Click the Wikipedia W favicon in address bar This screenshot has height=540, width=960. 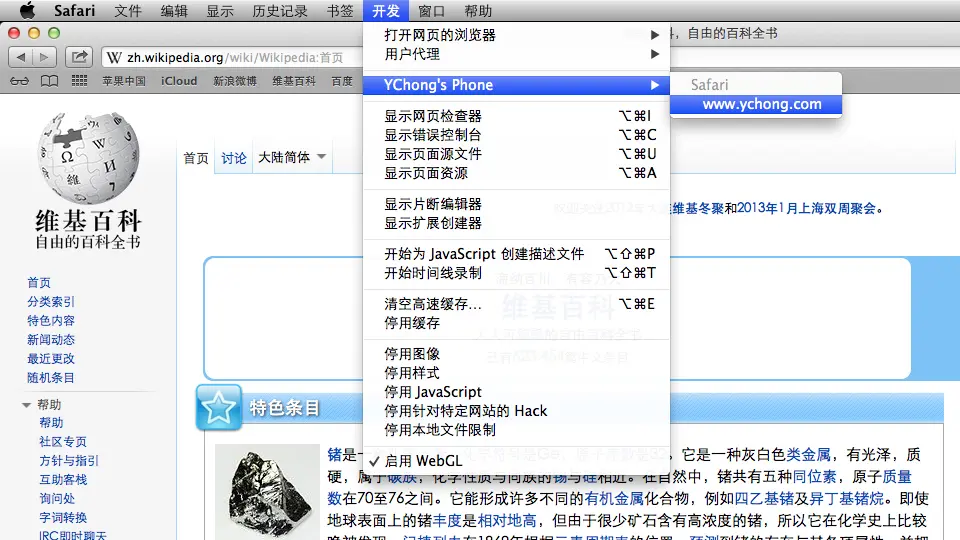tap(114, 58)
